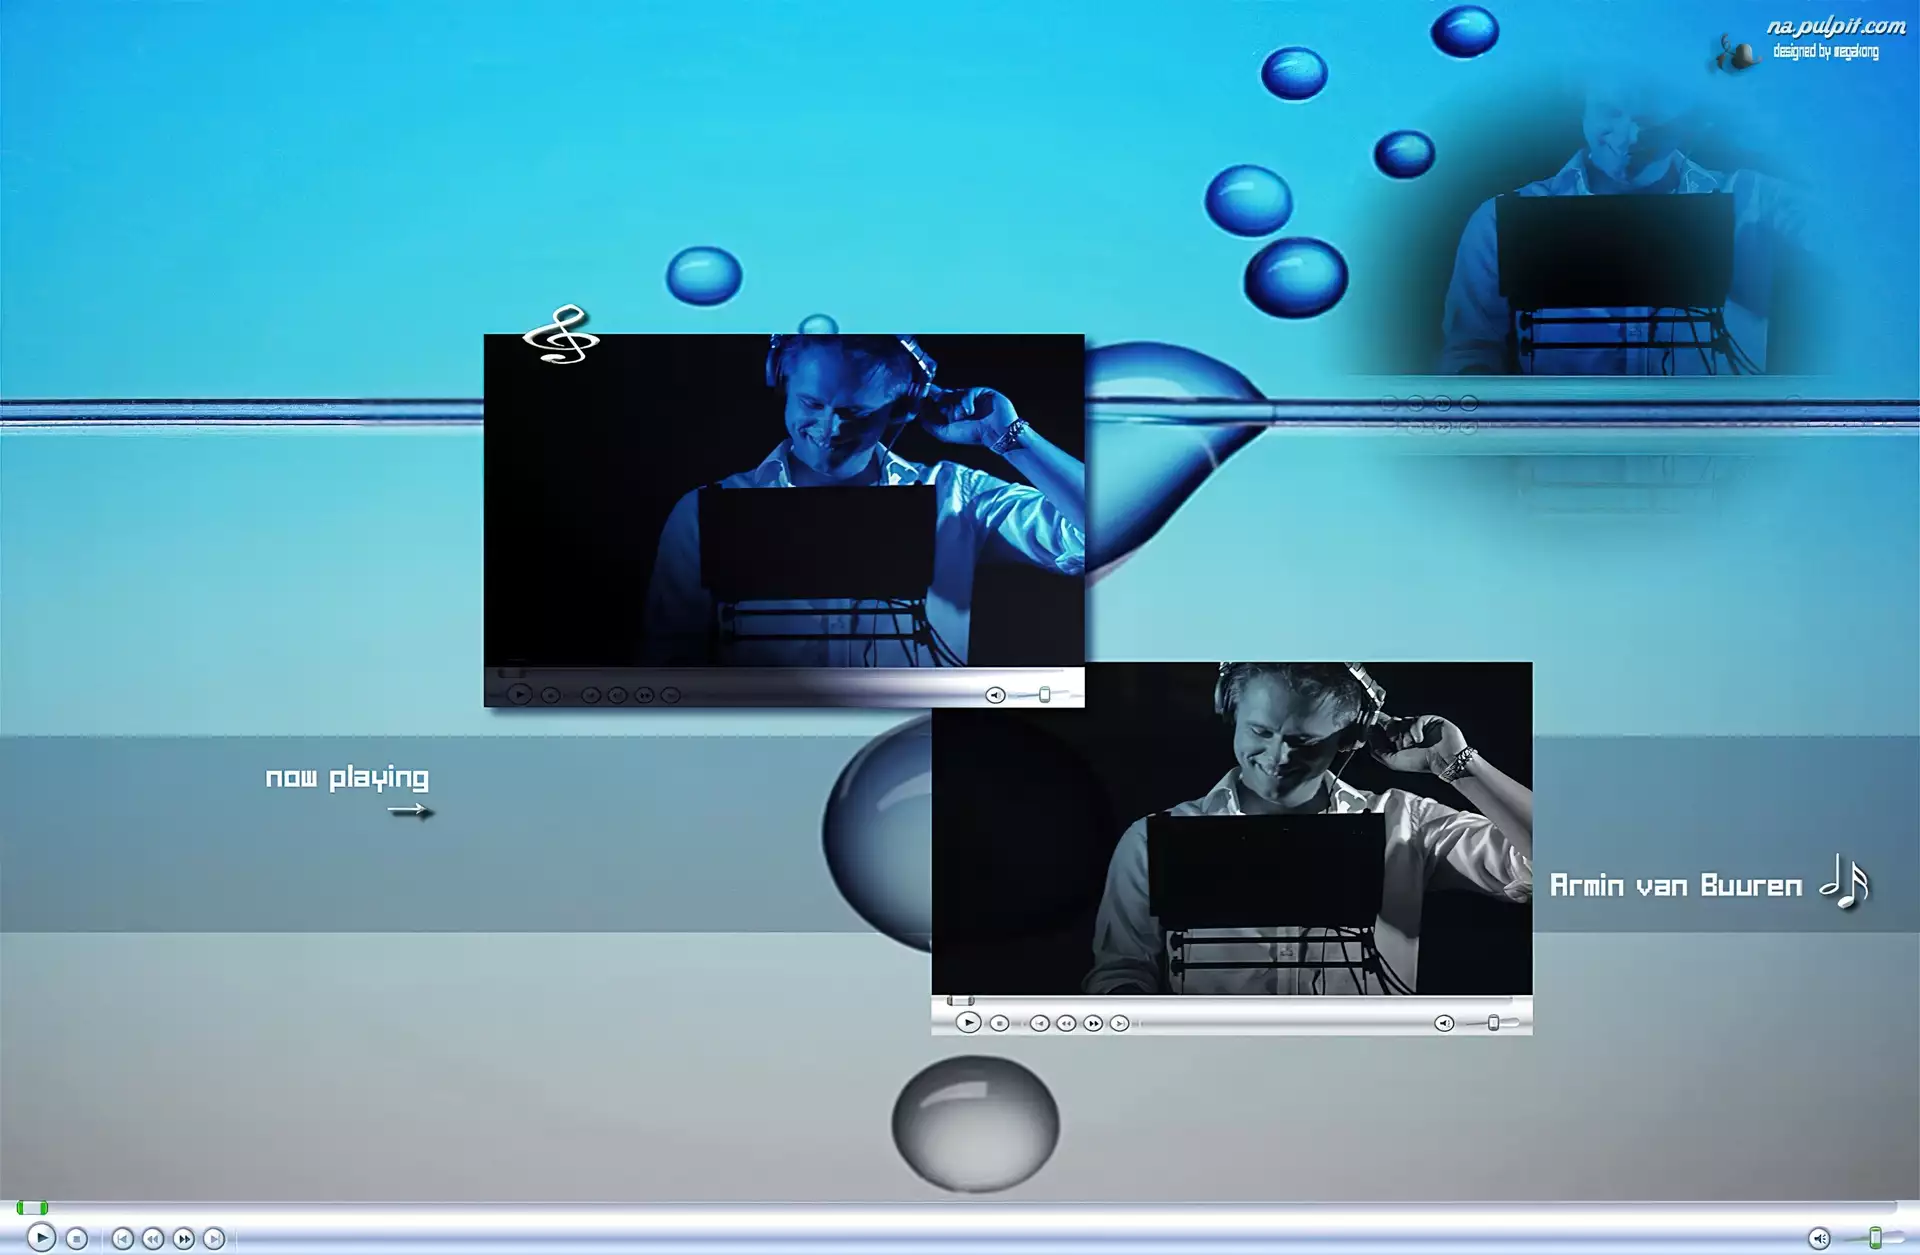This screenshot has width=1920, height=1255.
Task: Click the 'now playing' text label
Action: tap(347, 777)
